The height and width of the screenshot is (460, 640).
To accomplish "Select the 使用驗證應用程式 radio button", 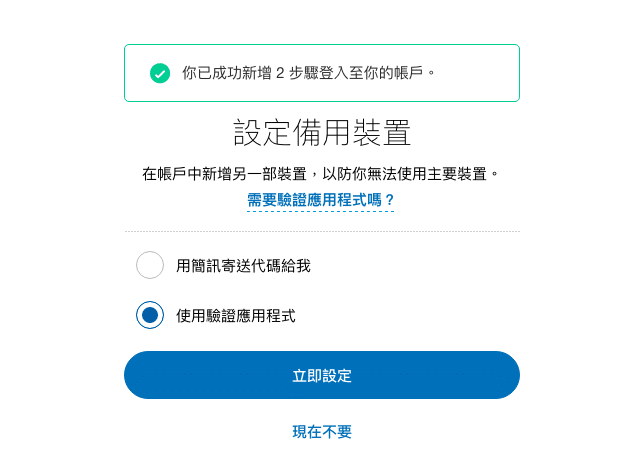I will point(150,315).
